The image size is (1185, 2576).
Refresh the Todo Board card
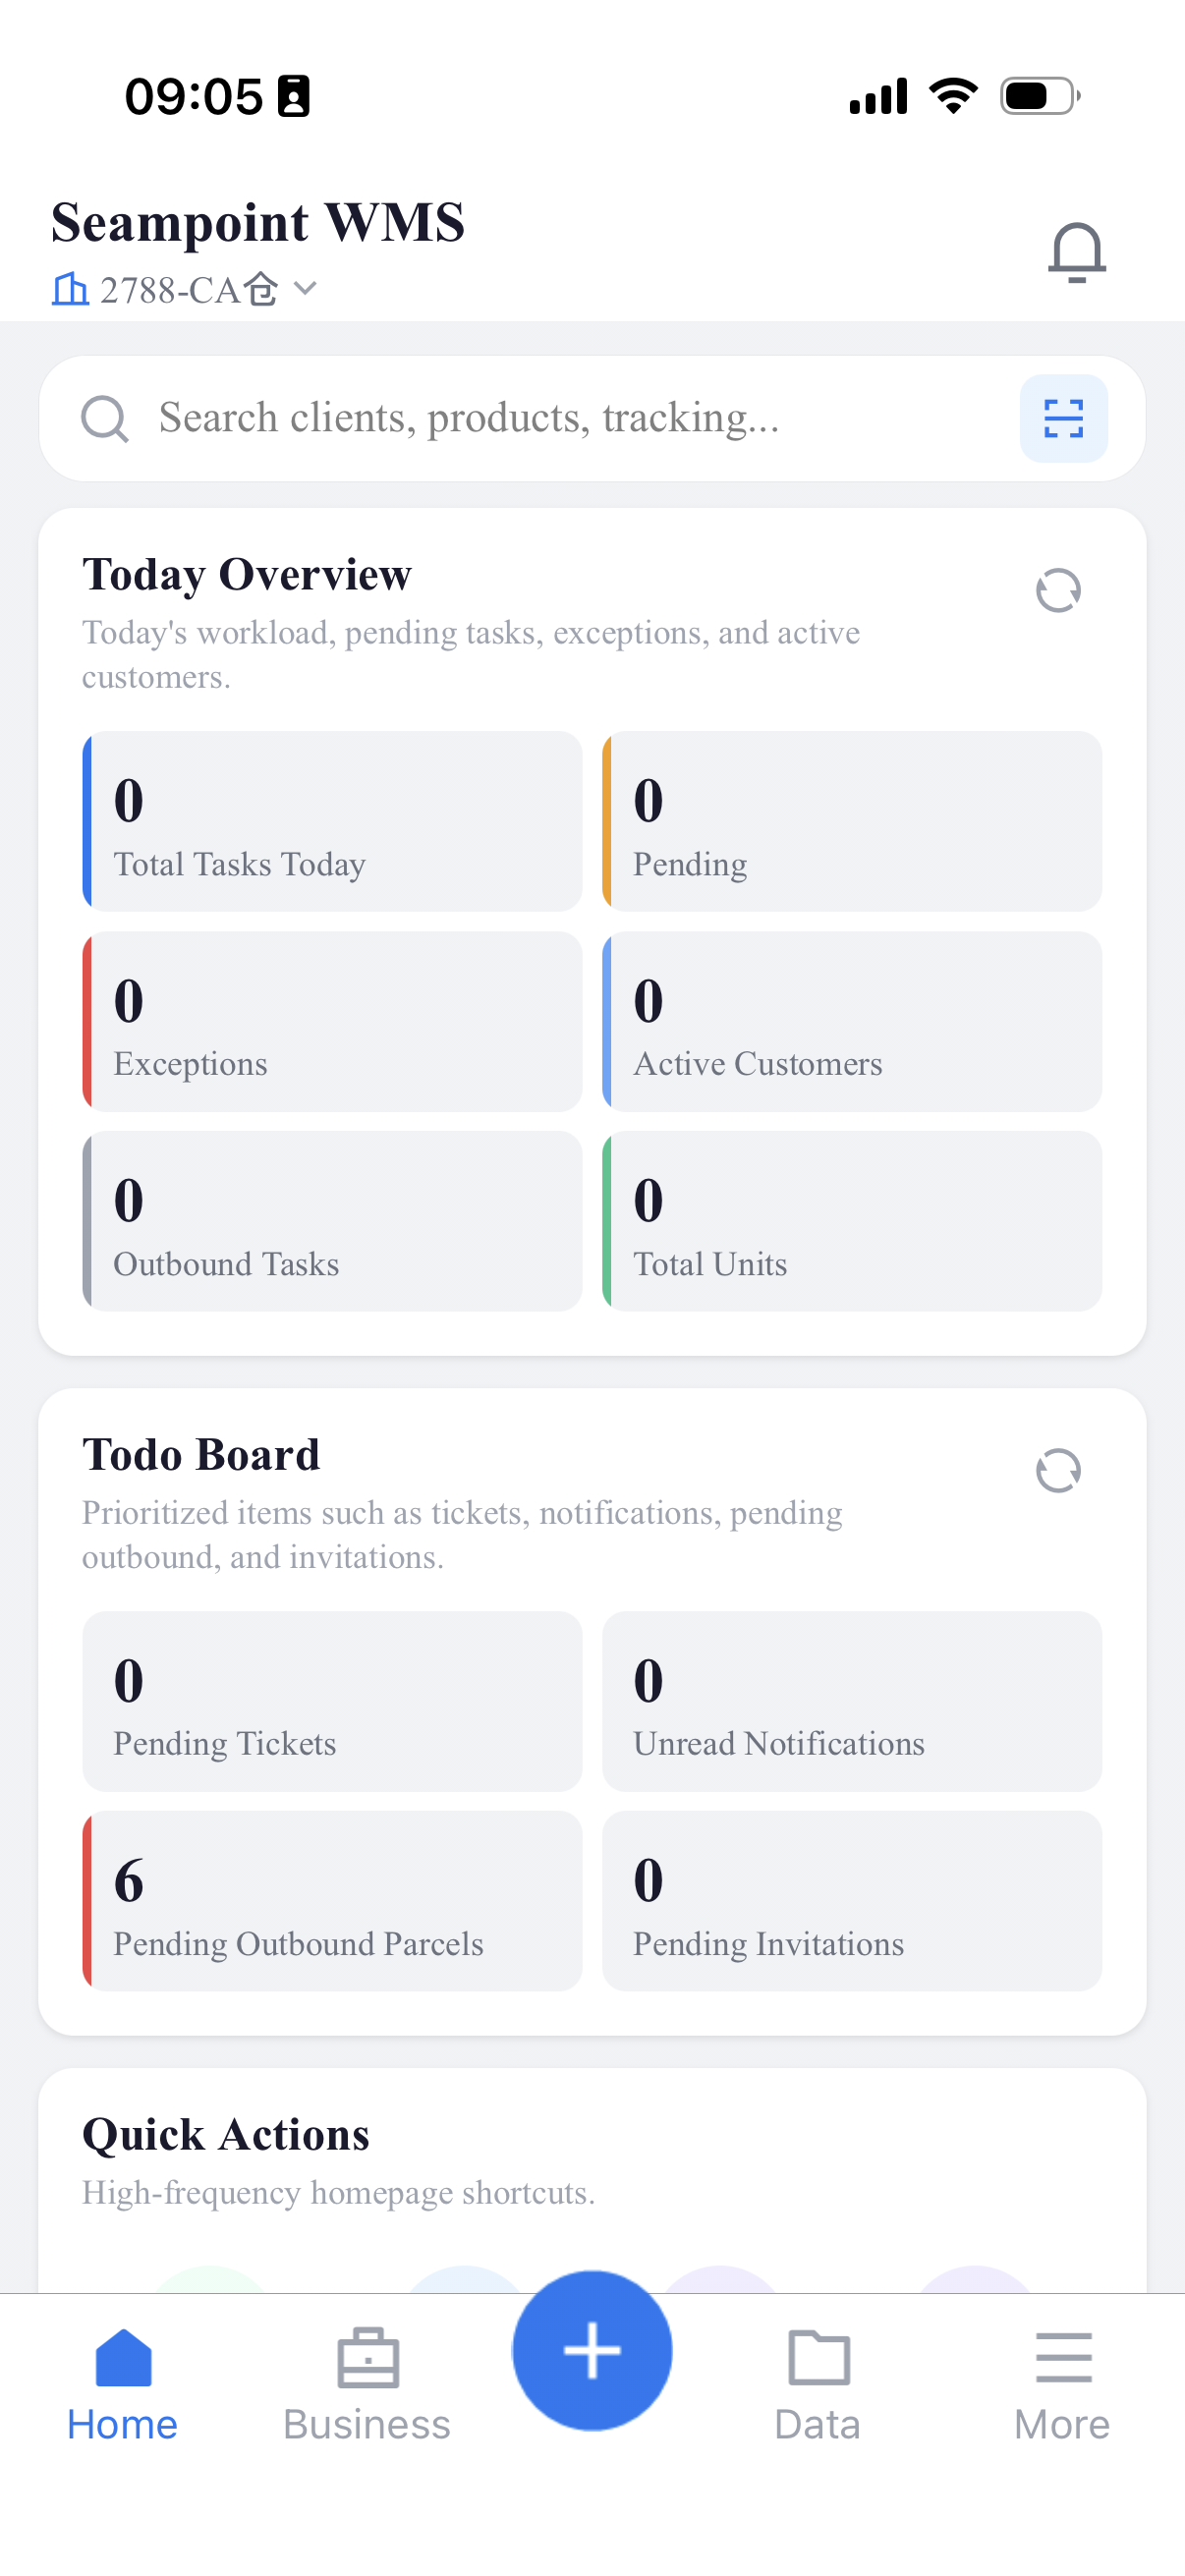coord(1058,1470)
